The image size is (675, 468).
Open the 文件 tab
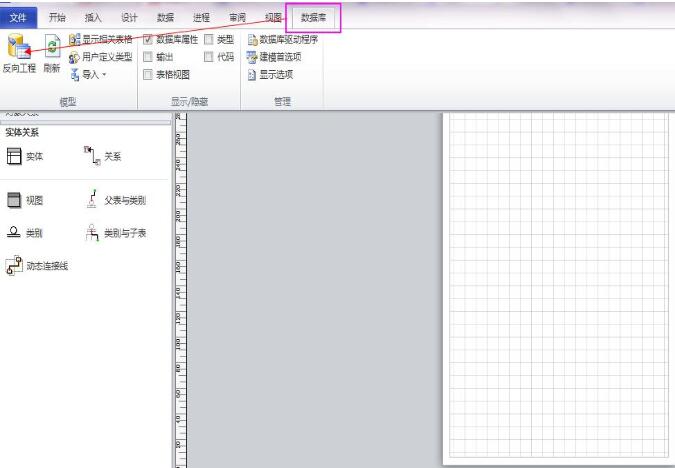[x=19, y=18]
